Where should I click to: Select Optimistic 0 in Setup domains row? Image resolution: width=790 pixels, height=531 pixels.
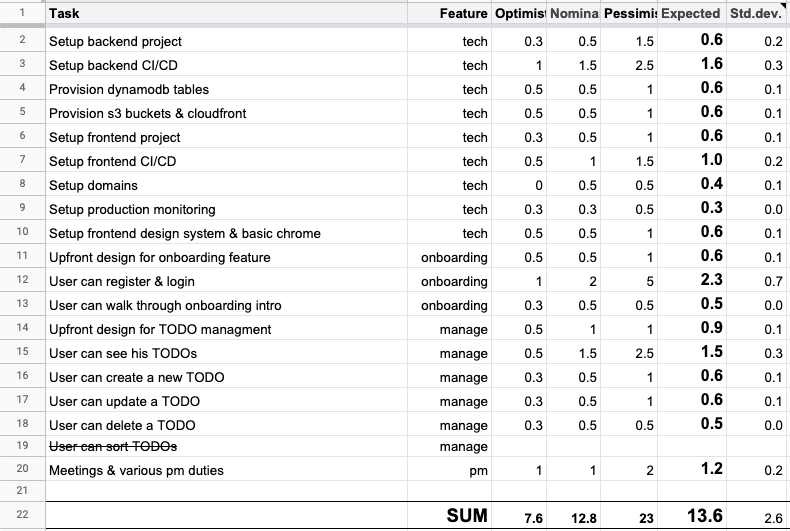coord(519,184)
